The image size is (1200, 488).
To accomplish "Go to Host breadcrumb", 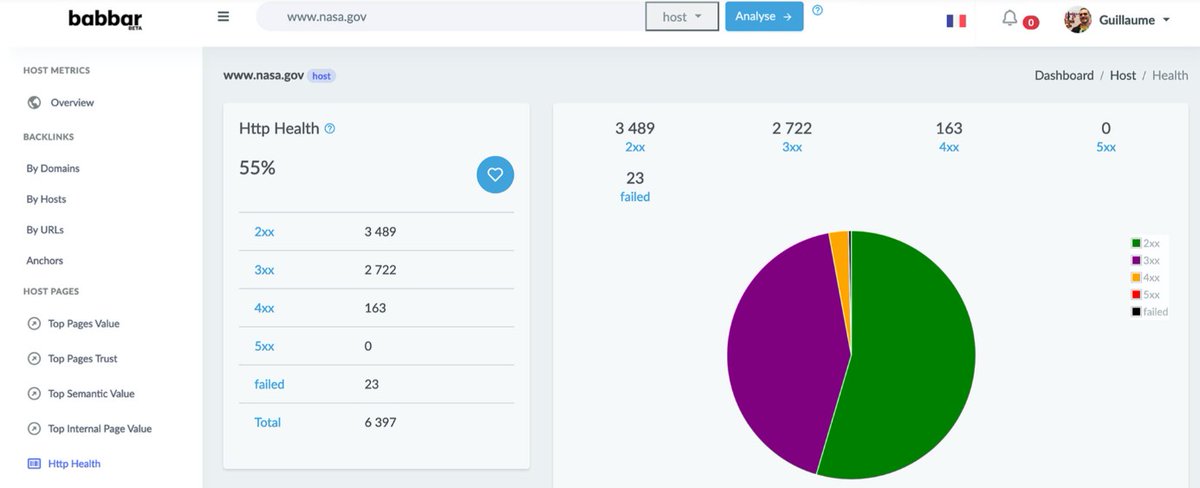I will click(1123, 75).
